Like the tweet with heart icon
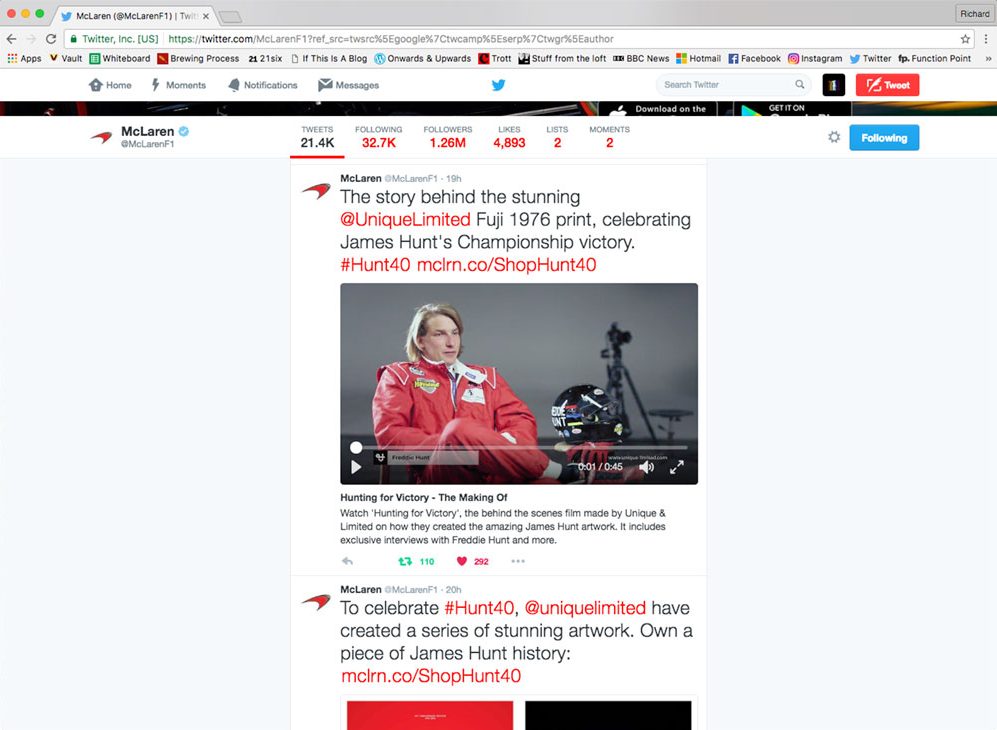The height and width of the screenshot is (730, 997). point(462,561)
